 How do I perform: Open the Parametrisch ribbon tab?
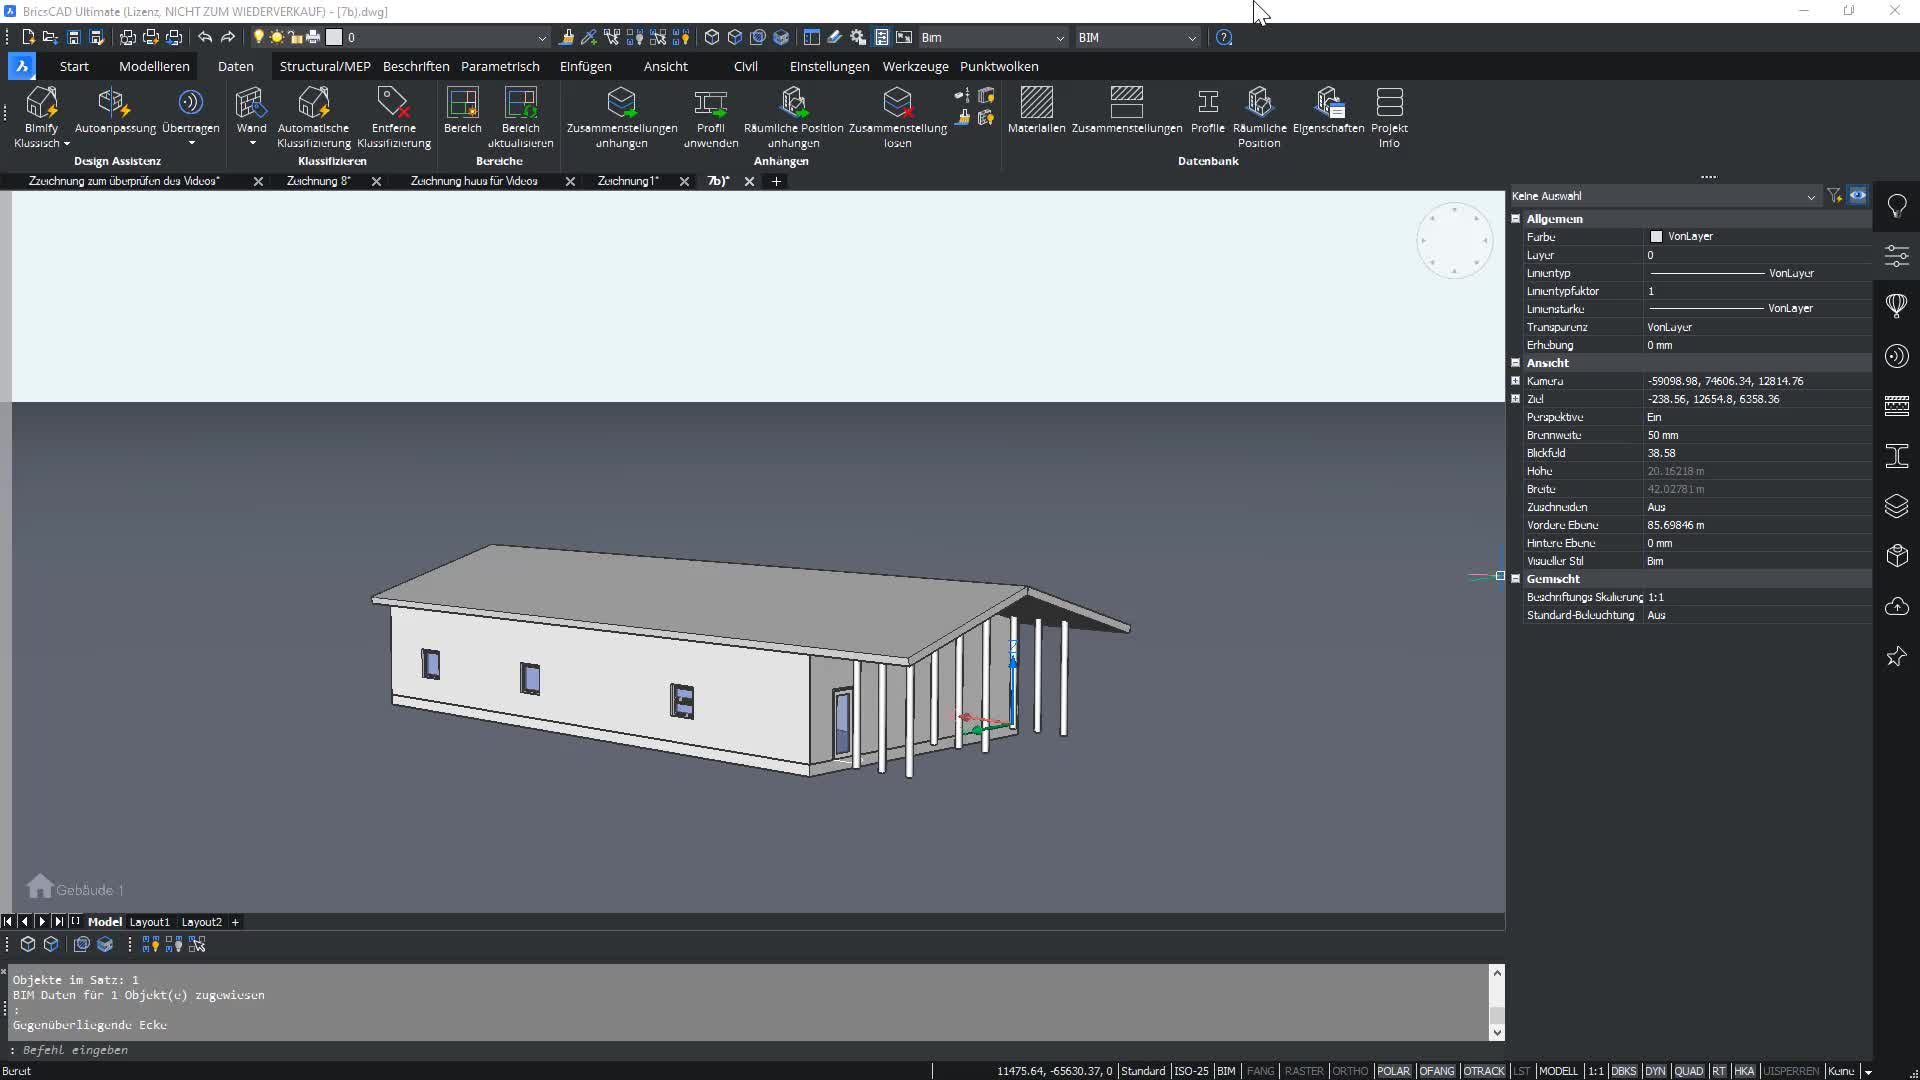(500, 66)
